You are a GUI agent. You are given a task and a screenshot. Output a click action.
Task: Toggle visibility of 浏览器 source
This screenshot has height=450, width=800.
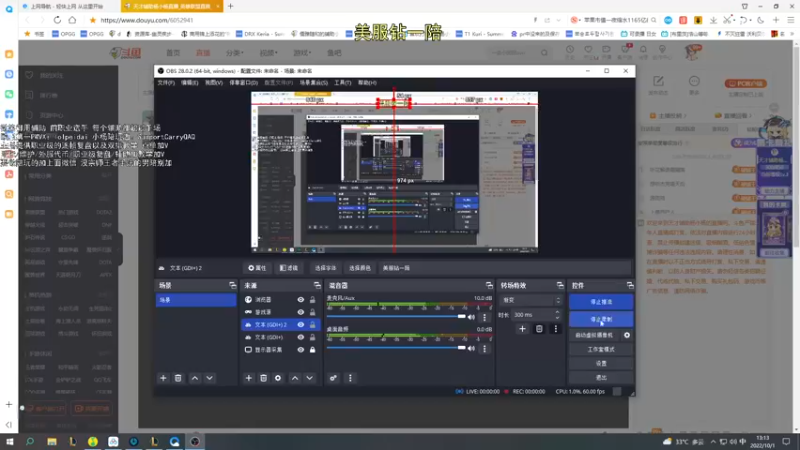point(301,299)
